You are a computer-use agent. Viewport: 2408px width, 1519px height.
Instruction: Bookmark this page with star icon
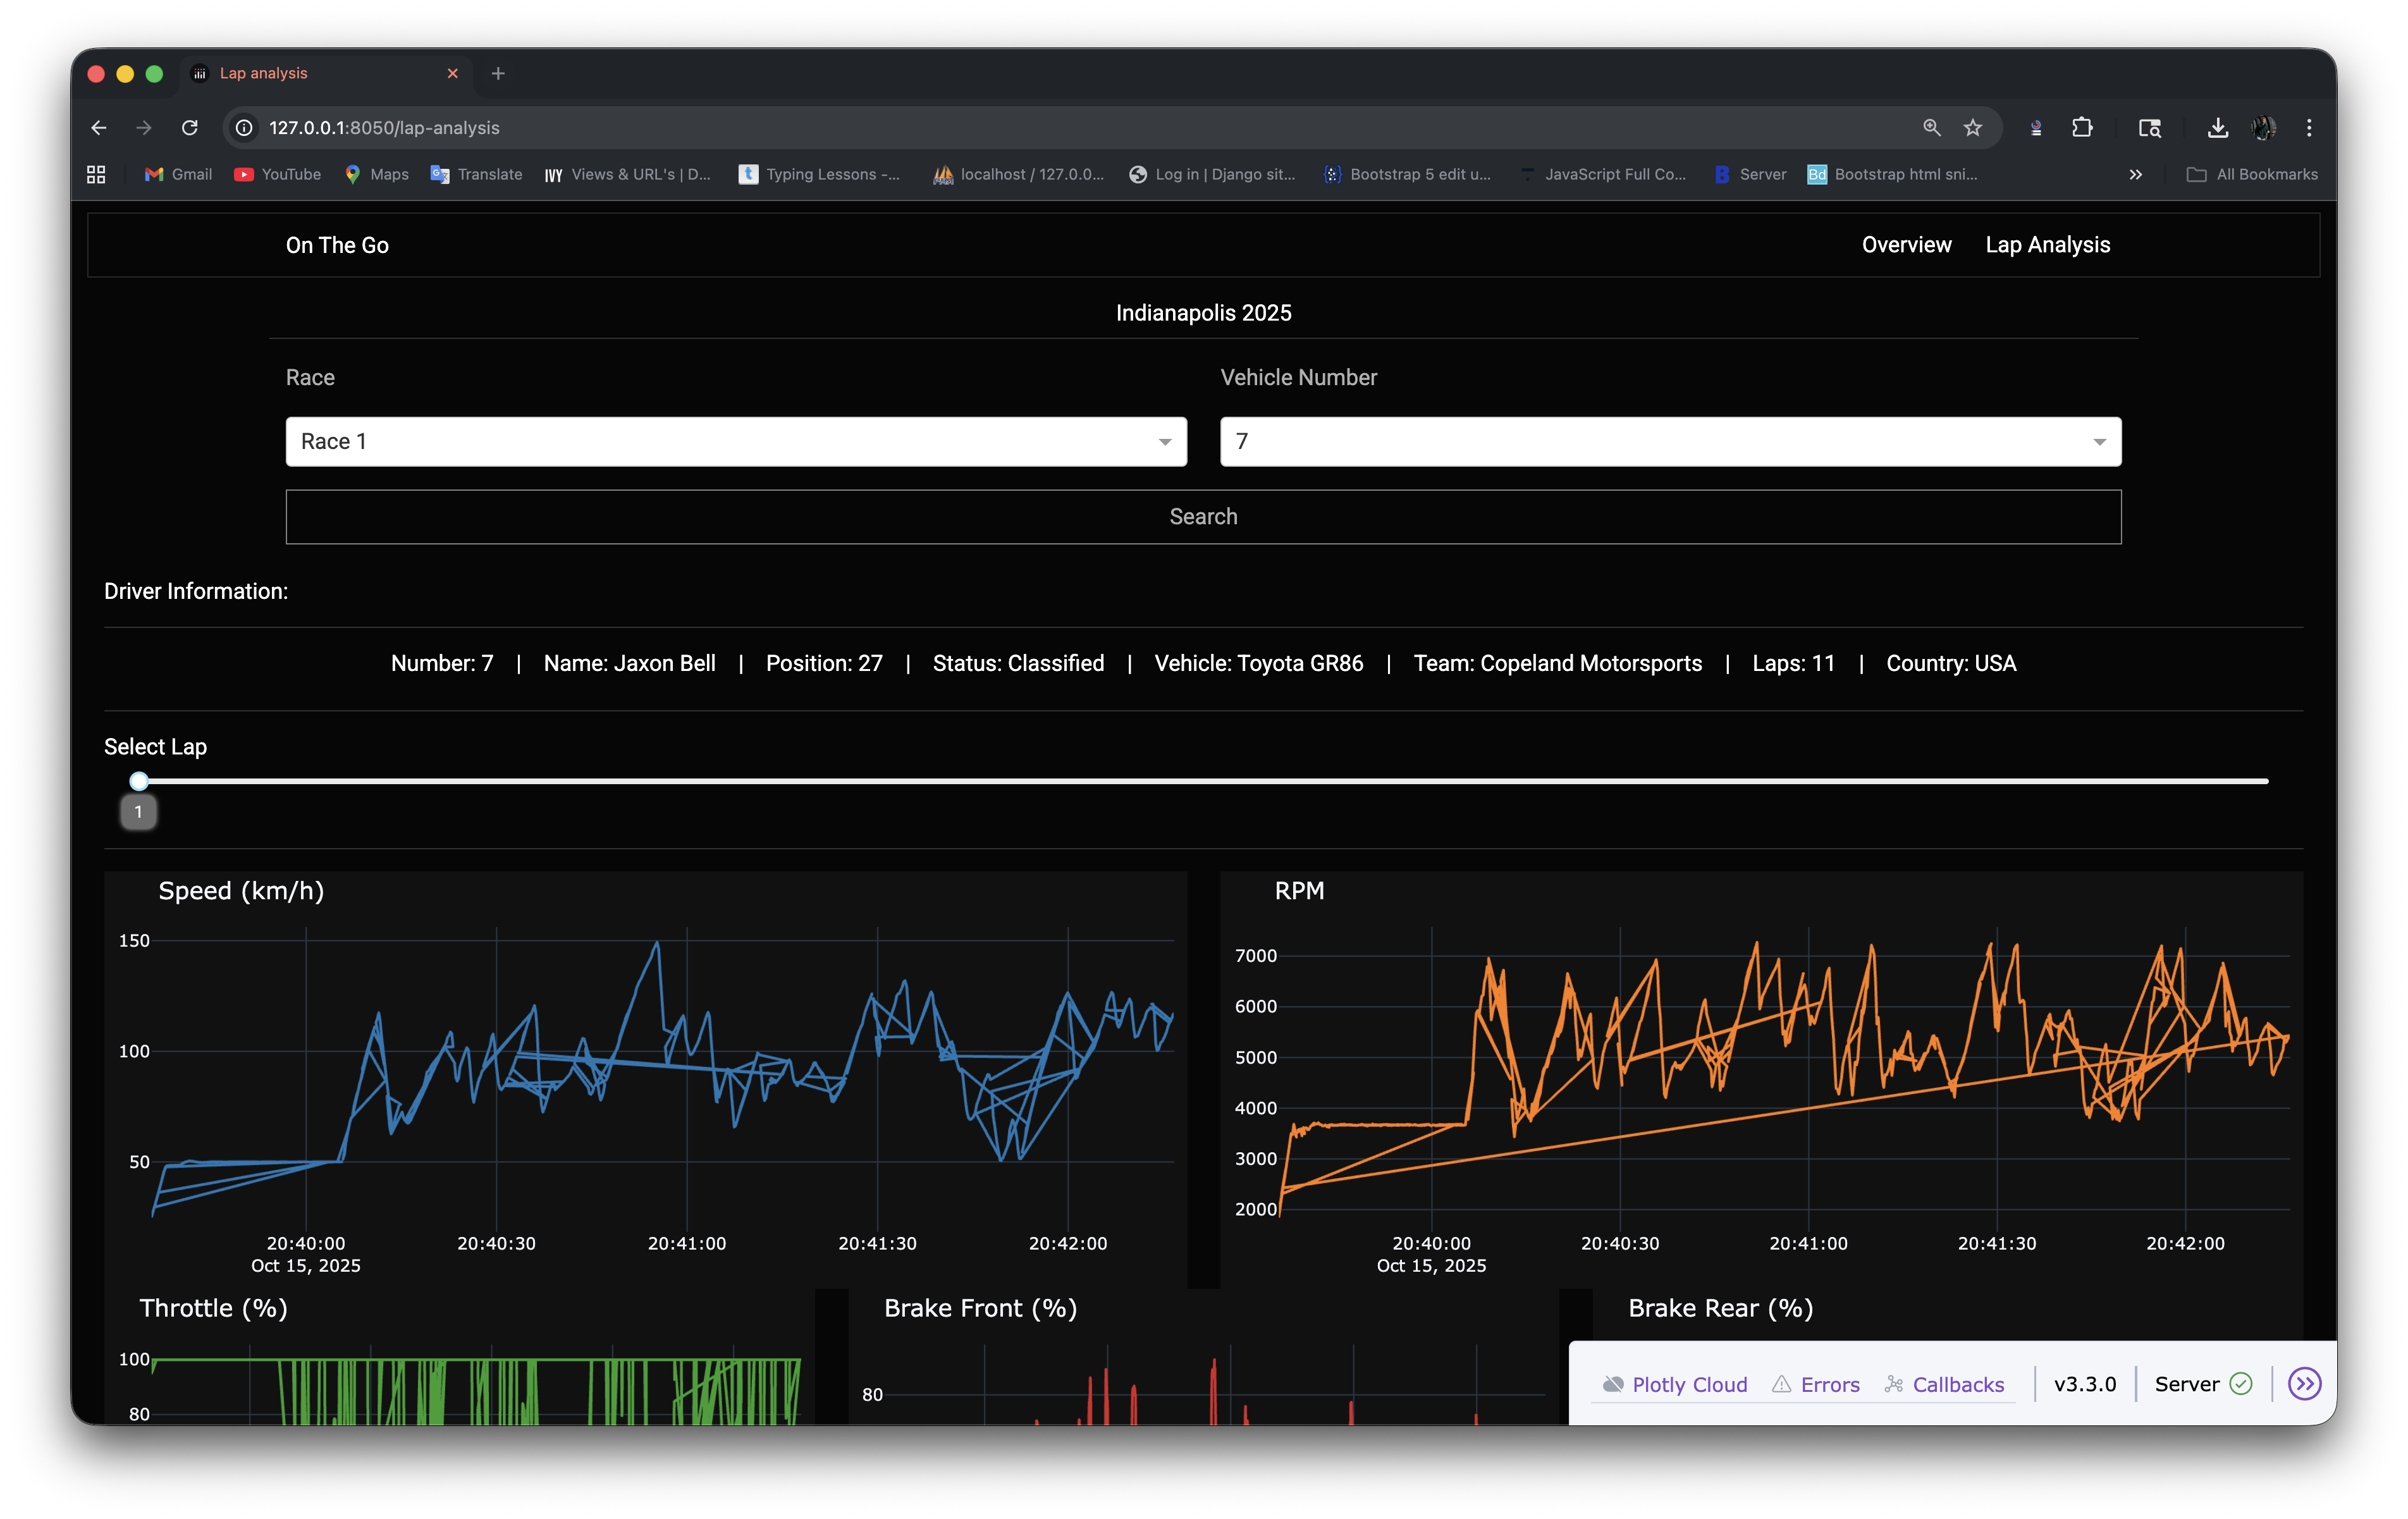click(1972, 128)
